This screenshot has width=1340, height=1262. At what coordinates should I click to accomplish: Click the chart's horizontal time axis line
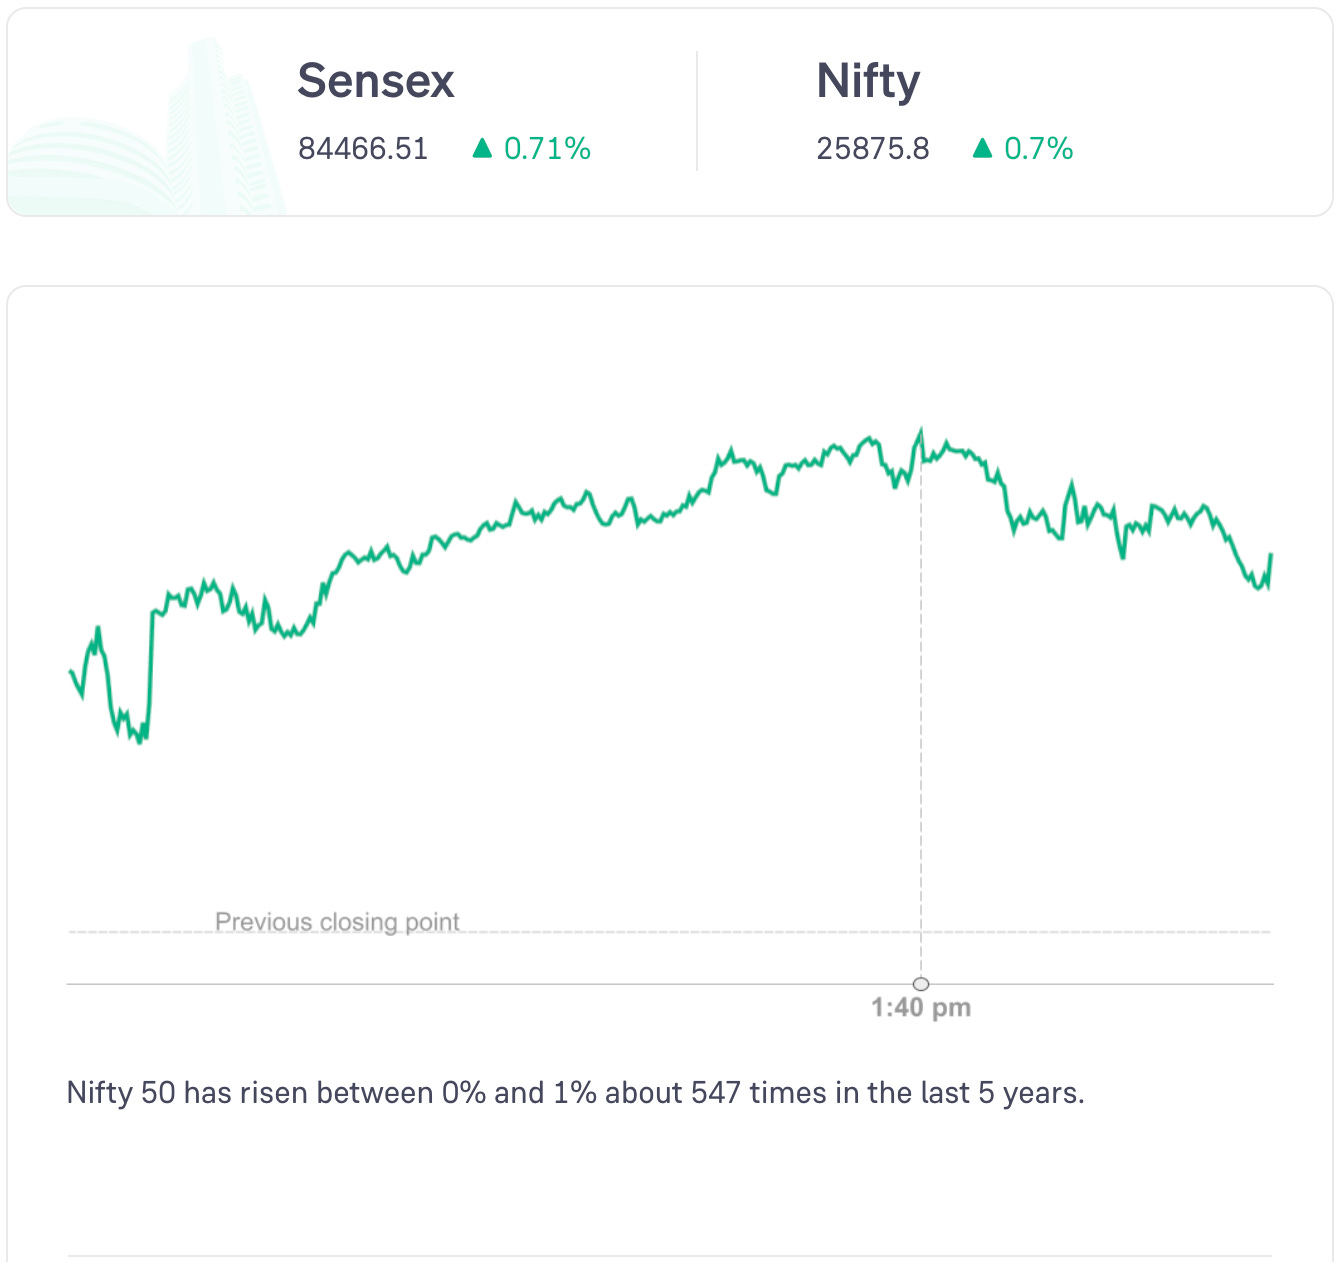point(500,984)
